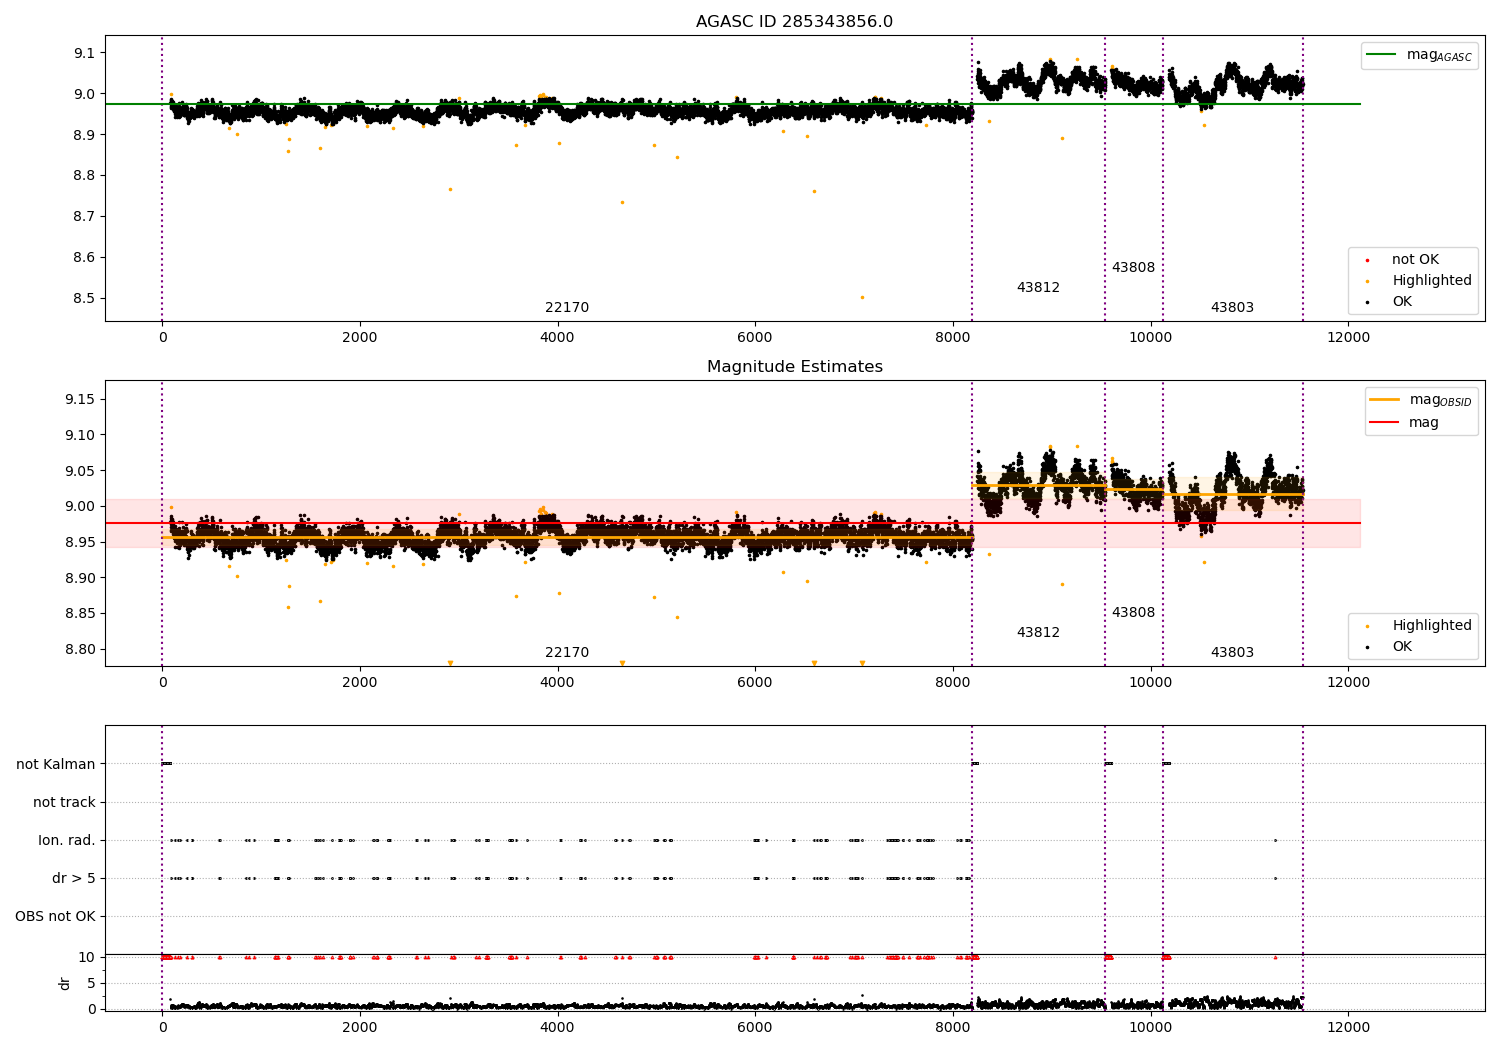Viewport: 1500px width, 1050px height.
Task: Select 'OK' legend entry in the top plot
Action: point(1402,302)
